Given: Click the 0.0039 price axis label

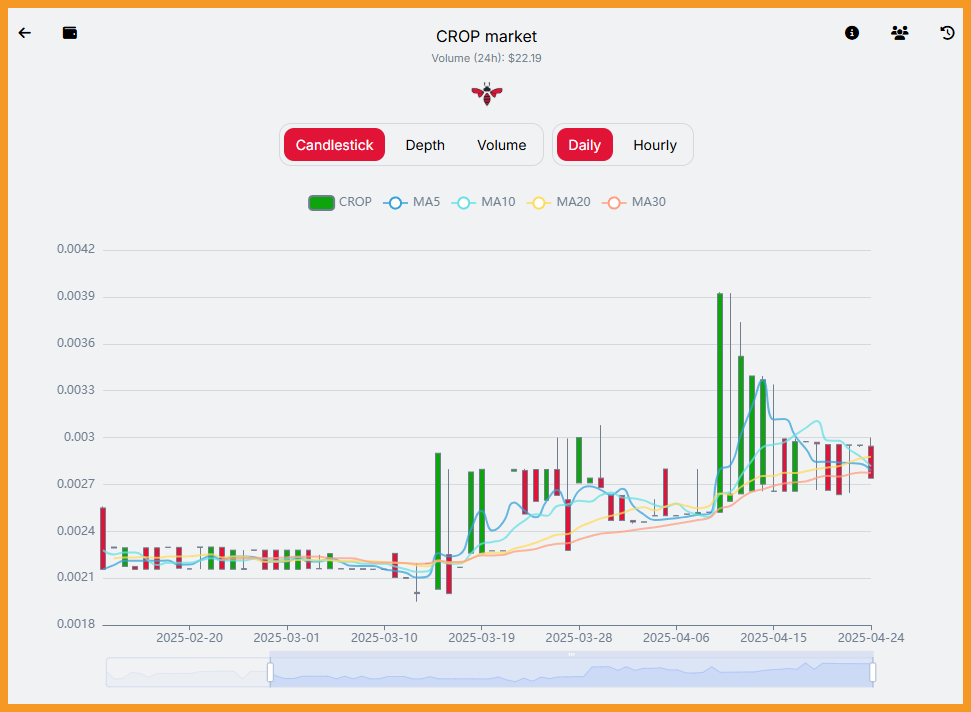Looking at the screenshot, I should click(x=76, y=296).
